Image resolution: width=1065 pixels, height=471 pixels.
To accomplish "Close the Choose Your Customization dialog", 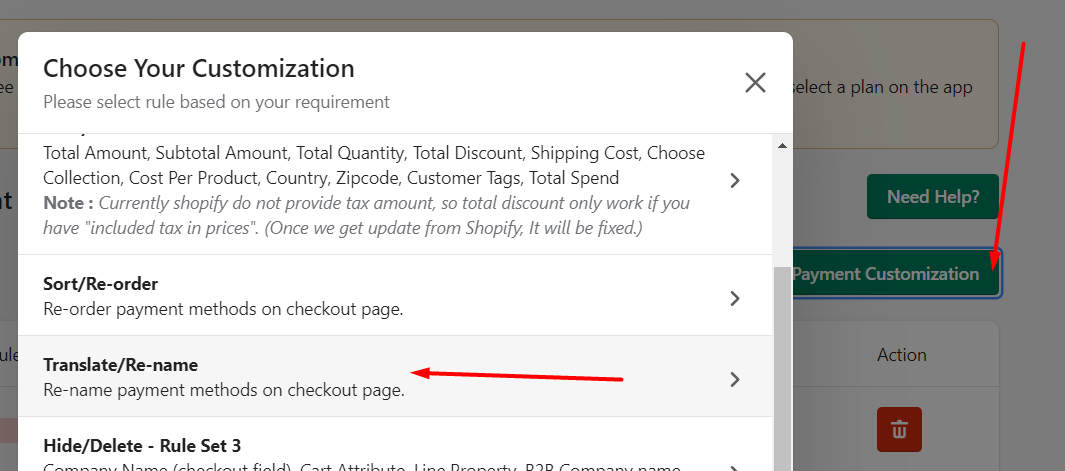I will 755,83.
